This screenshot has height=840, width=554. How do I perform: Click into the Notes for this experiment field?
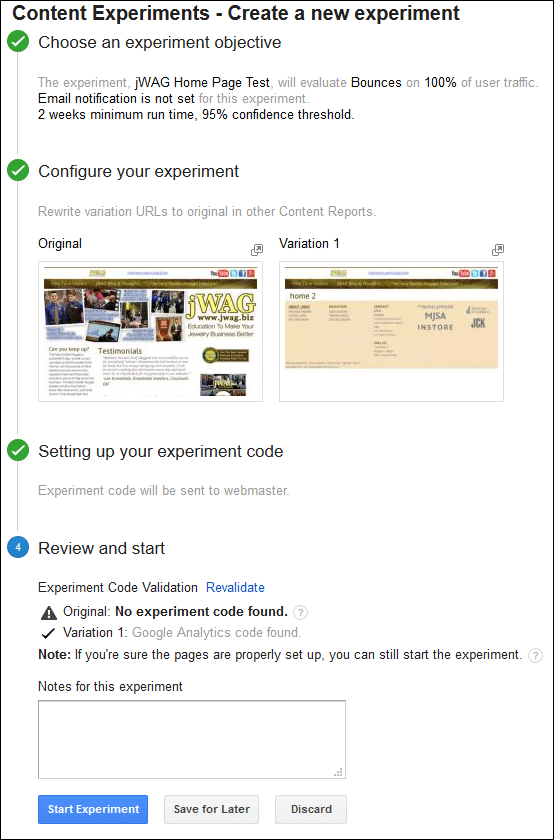[192, 739]
